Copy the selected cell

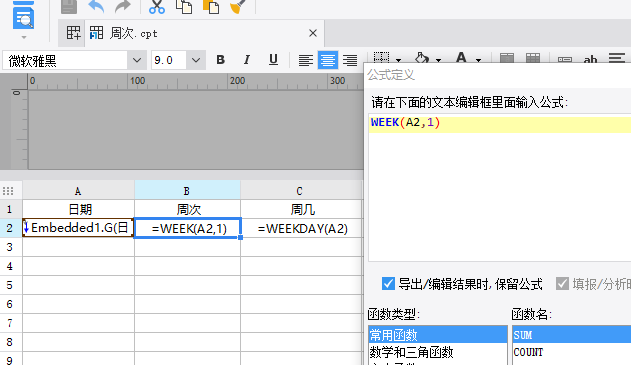tap(184, 7)
